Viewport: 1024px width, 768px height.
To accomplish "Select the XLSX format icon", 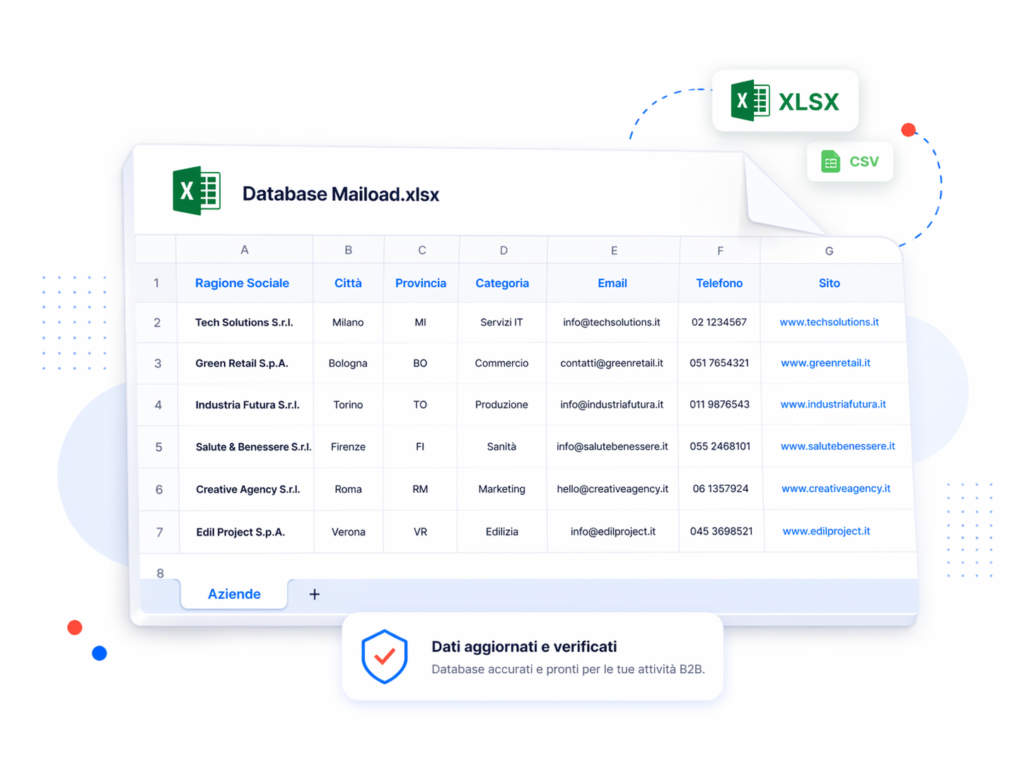I will 785,101.
